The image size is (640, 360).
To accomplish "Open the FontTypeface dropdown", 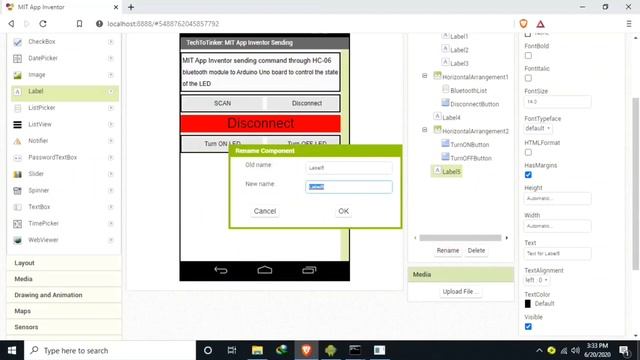I will point(538,128).
